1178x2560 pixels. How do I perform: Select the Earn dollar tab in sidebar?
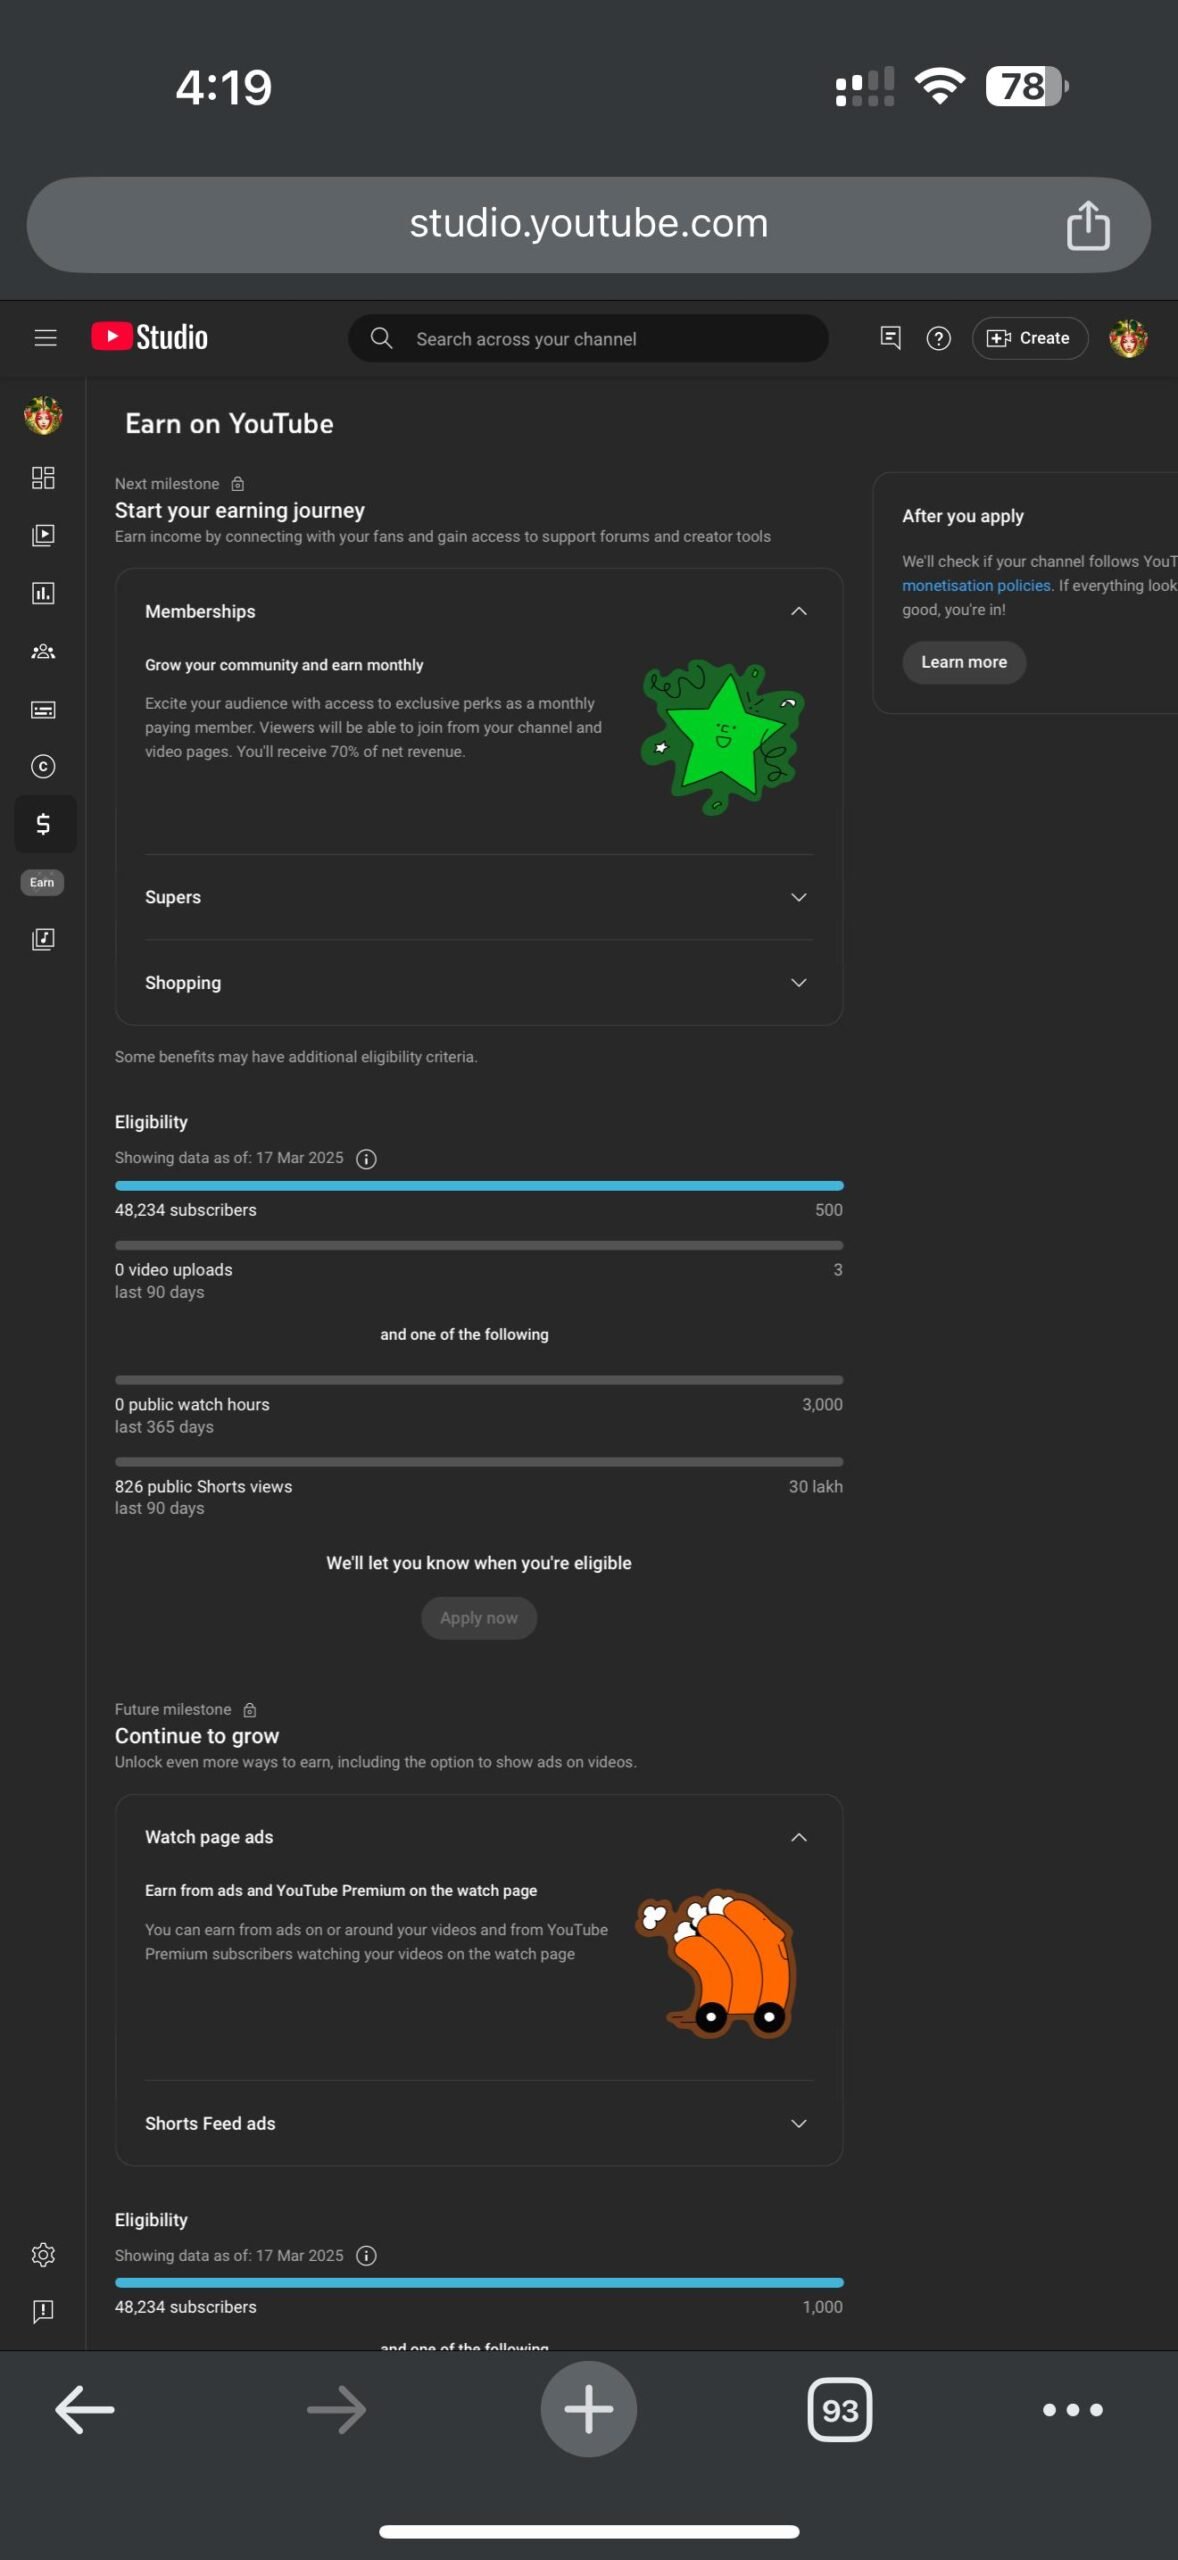coord(45,824)
